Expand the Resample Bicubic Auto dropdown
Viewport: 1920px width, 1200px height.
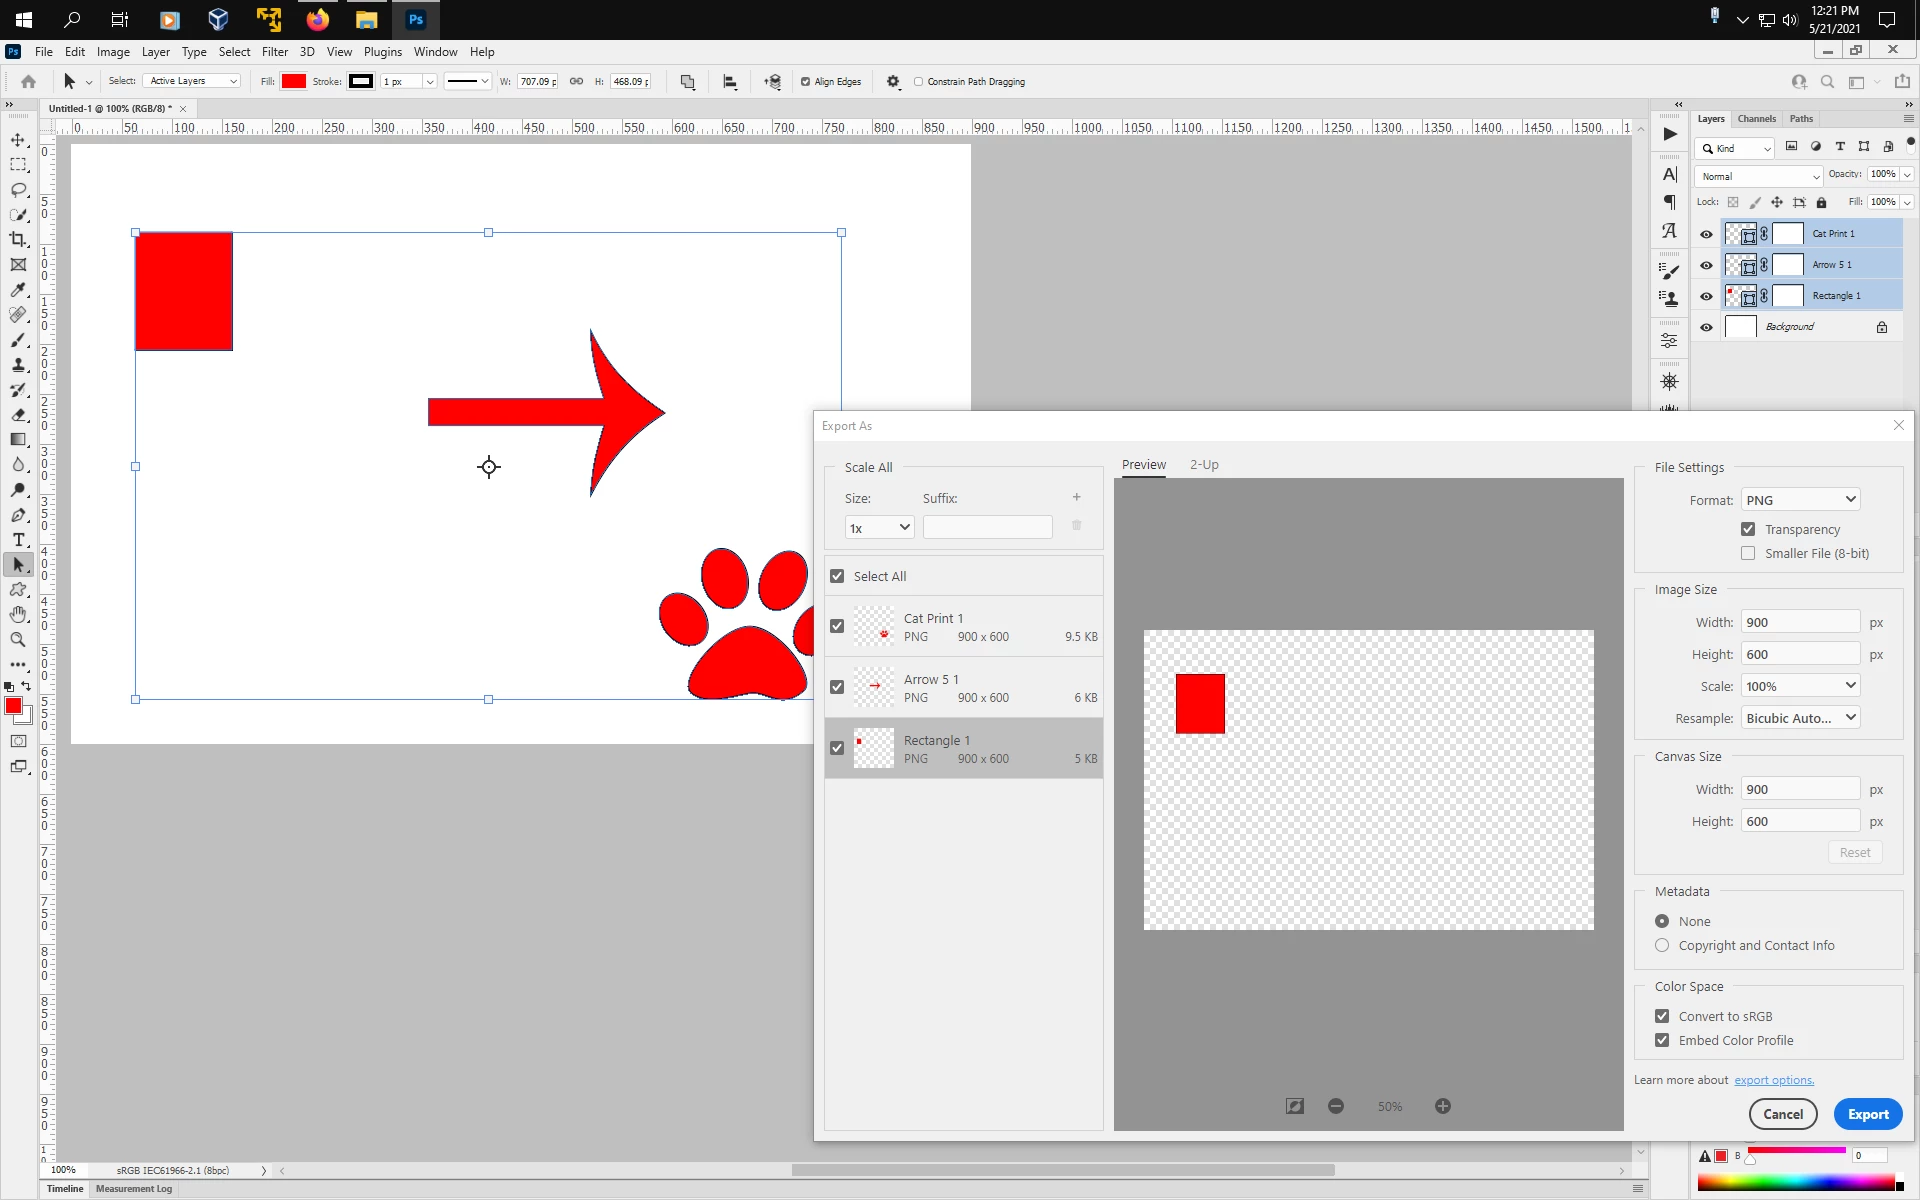tap(1800, 718)
